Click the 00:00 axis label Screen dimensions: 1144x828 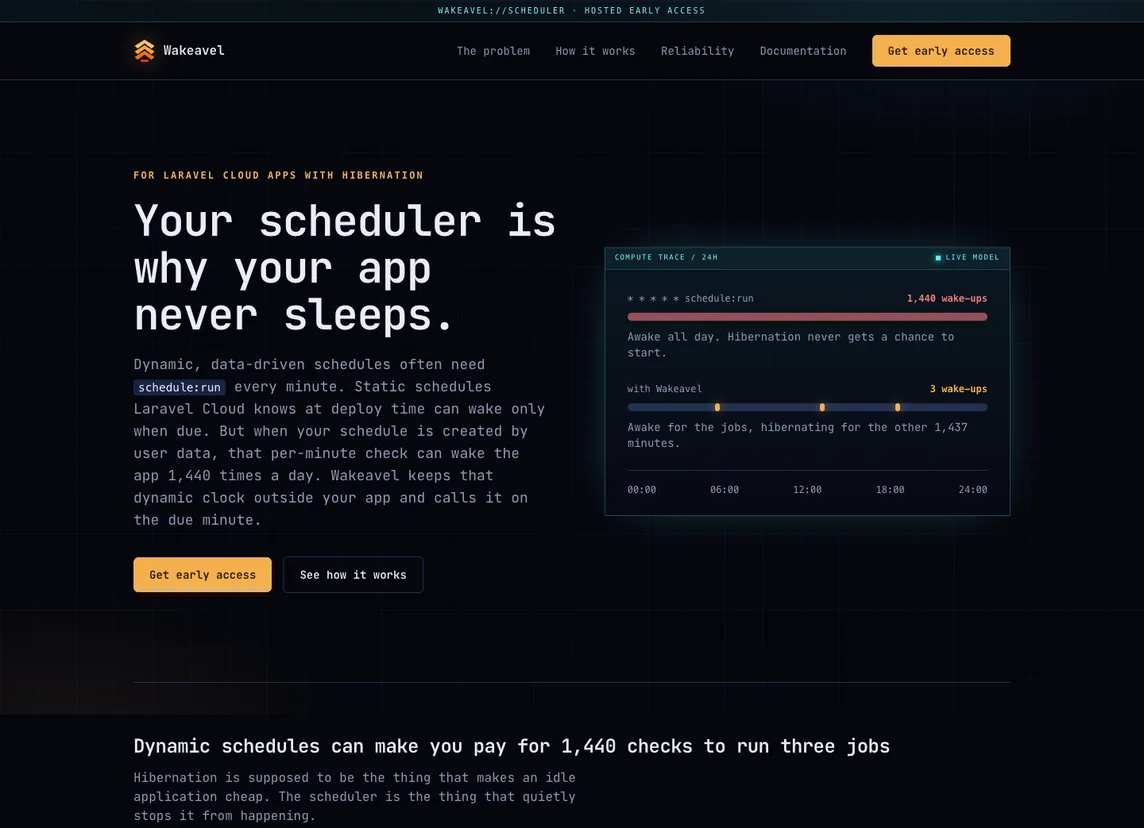coord(642,490)
